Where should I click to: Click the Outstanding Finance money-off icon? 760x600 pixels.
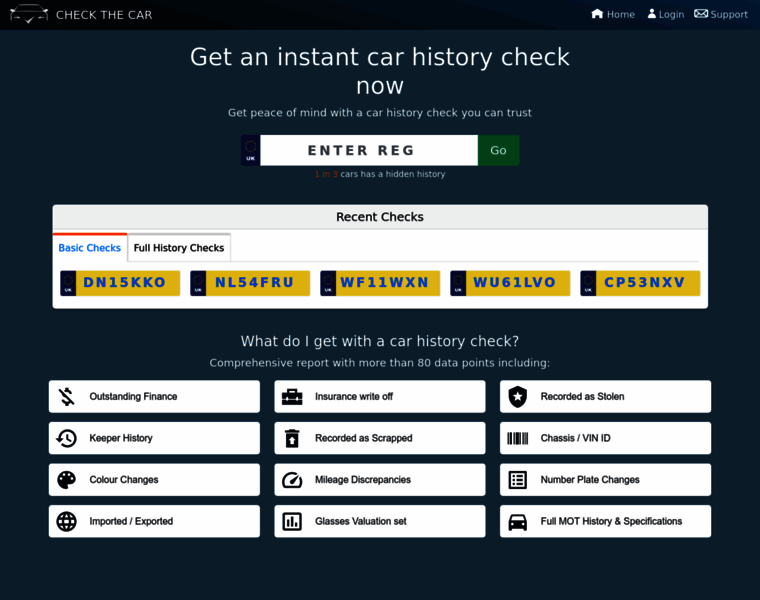click(x=67, y=396)
